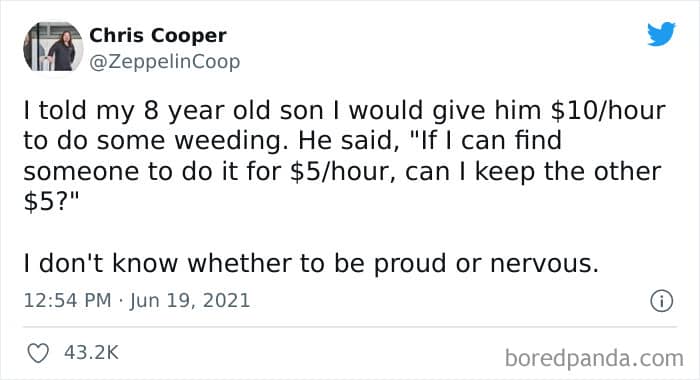Click the word "weeding" in the tweet
This screenshot has width=700, height=380.
pyautogui.click(x=231, y=141)
